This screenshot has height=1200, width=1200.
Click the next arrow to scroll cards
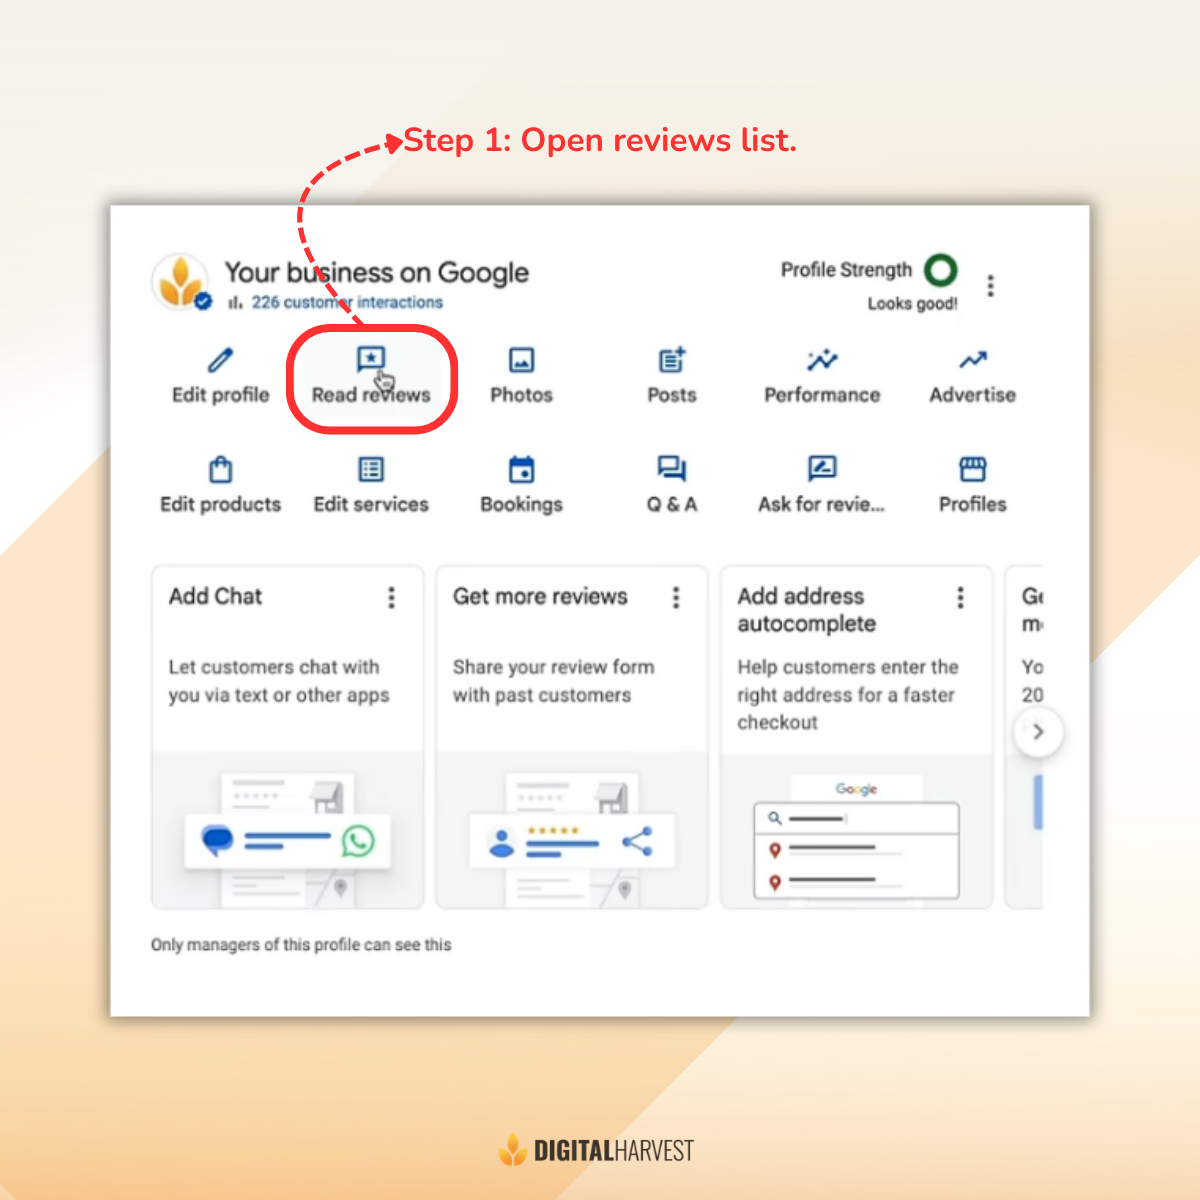(1037, 731)
